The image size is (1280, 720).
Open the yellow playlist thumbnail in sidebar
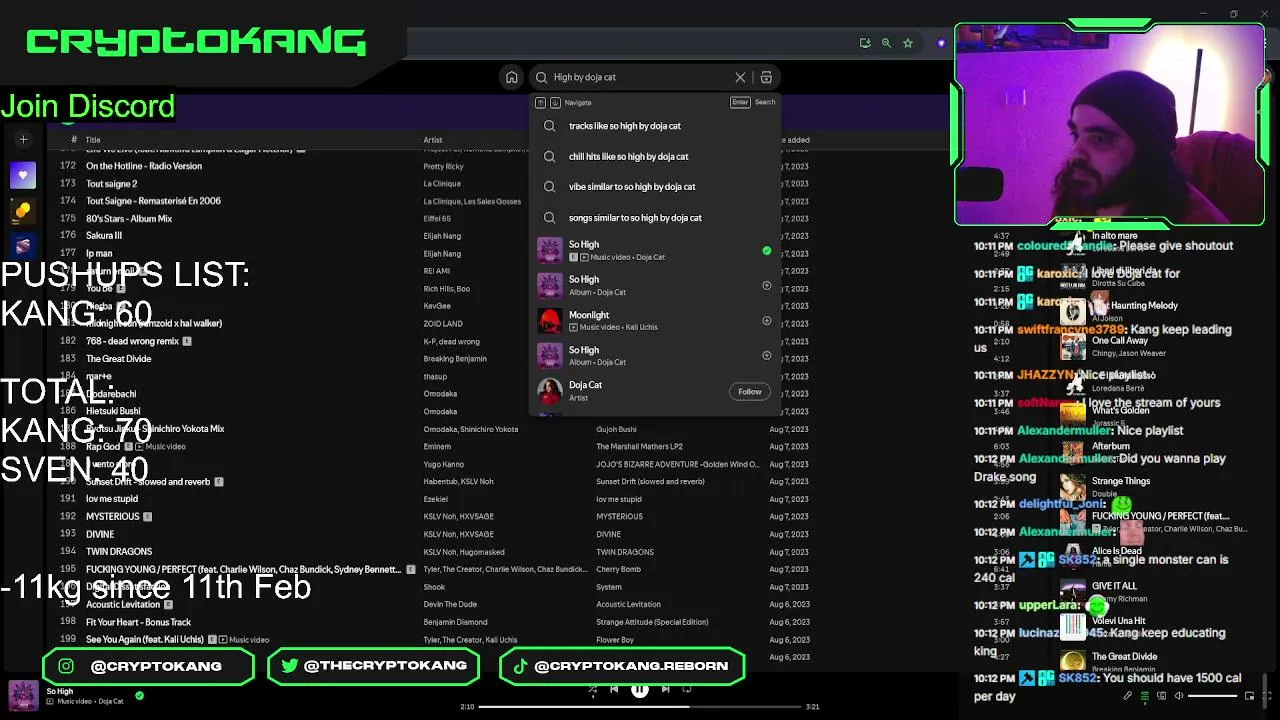coord(23,211)
